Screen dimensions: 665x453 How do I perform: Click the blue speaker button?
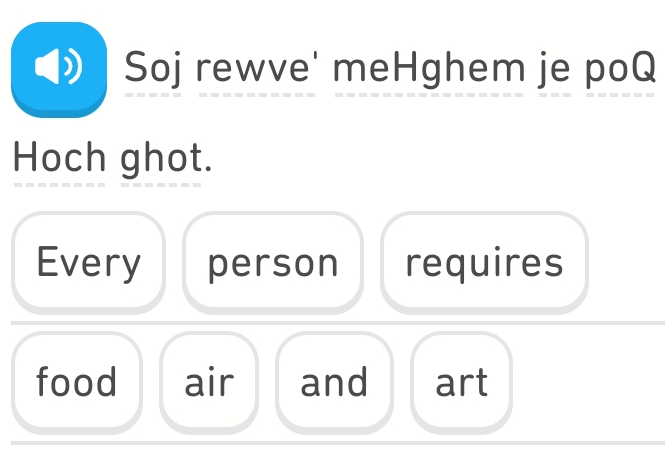(x=58, y=68)
